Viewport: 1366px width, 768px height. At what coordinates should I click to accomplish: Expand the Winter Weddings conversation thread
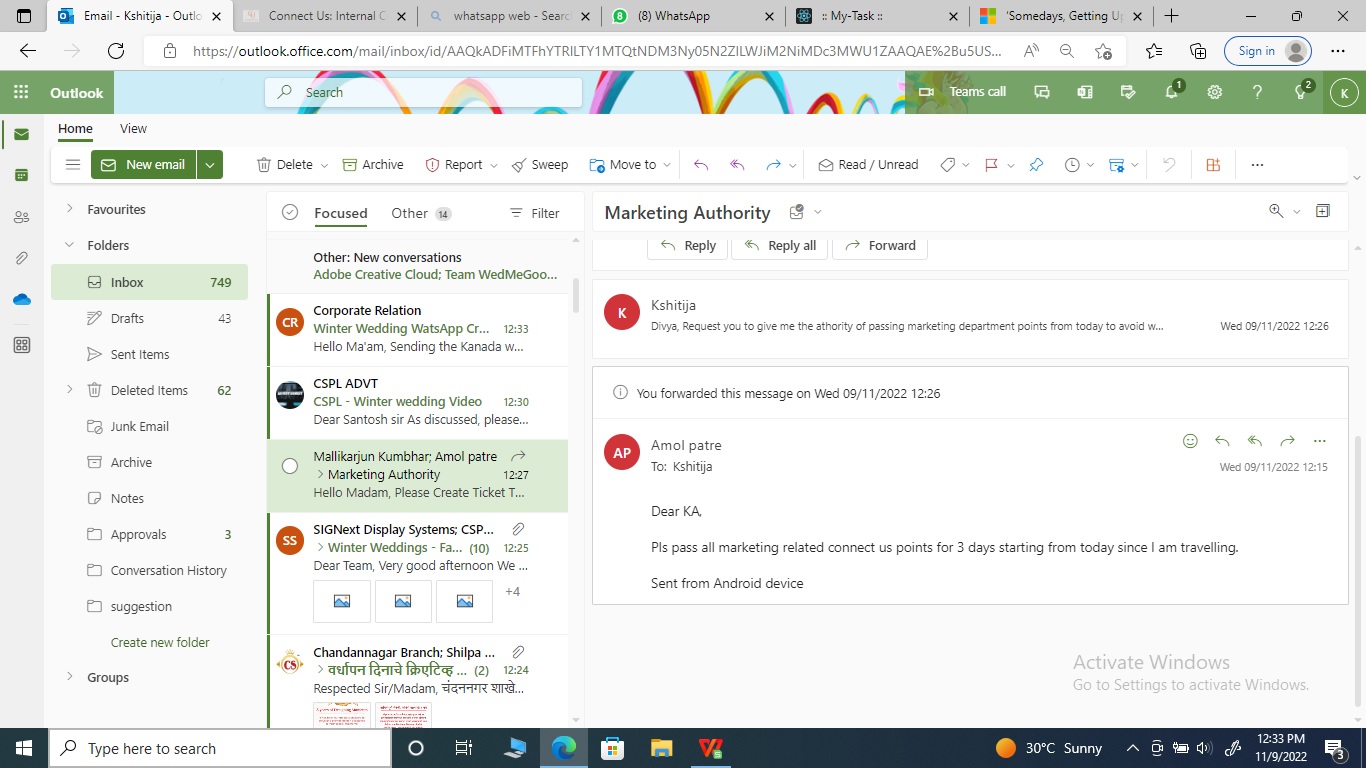[x=320, y=548]
